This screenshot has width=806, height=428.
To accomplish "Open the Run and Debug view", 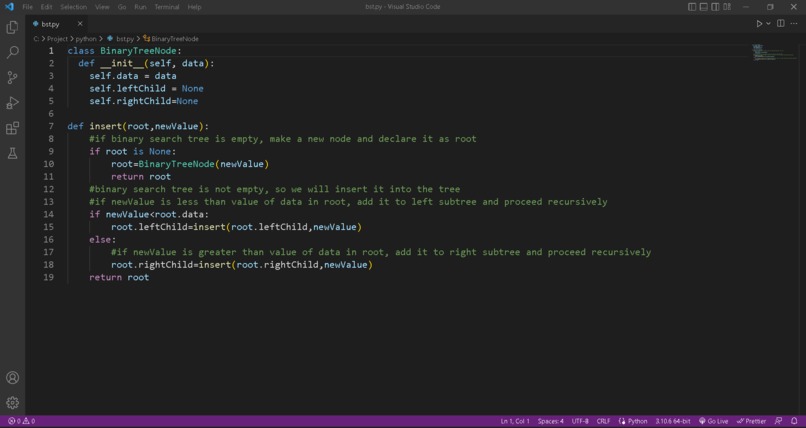I will point(12,103).
